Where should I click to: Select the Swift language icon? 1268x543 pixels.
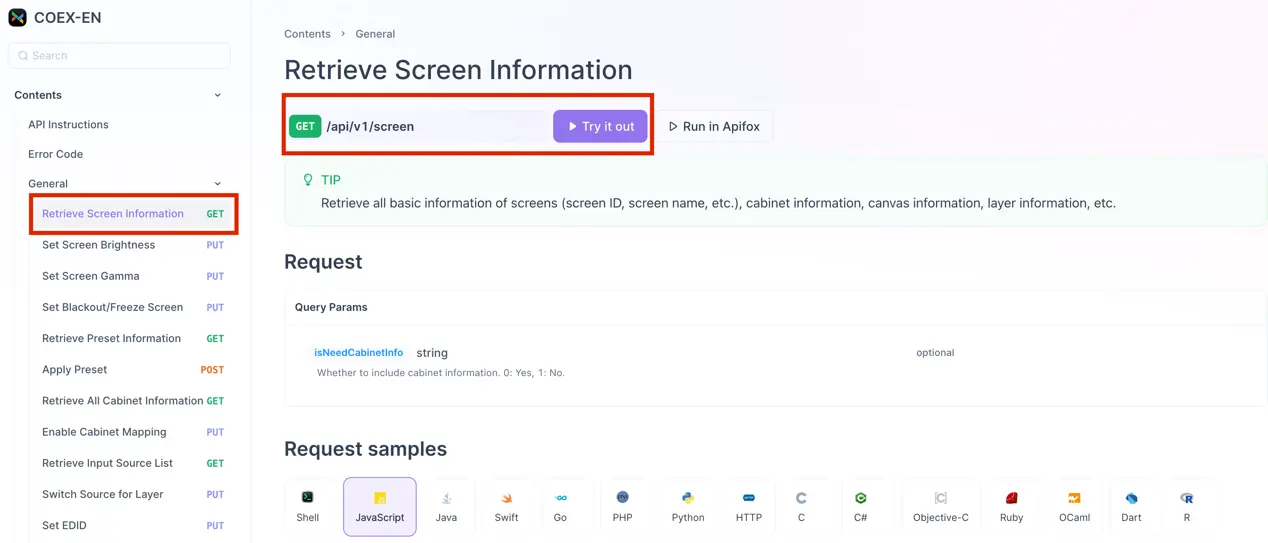pos(506,498)
